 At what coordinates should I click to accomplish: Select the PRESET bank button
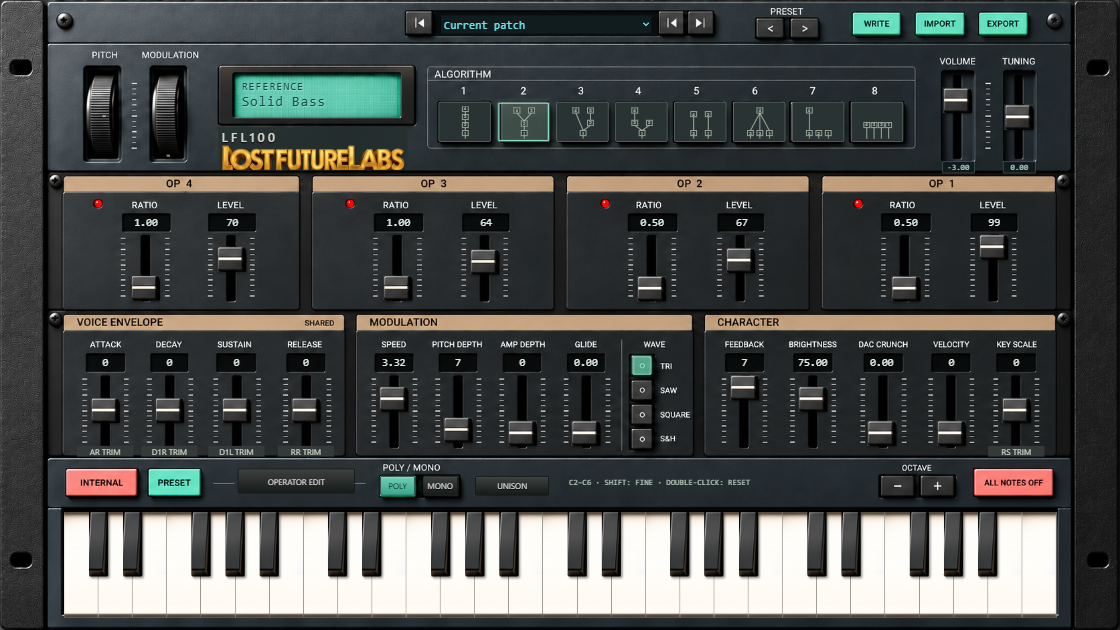click(x=174, y=483)
